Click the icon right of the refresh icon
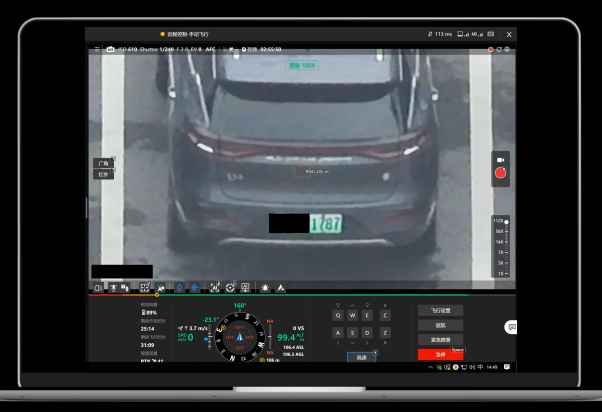 pyautogui.click(x=507, y=50)
